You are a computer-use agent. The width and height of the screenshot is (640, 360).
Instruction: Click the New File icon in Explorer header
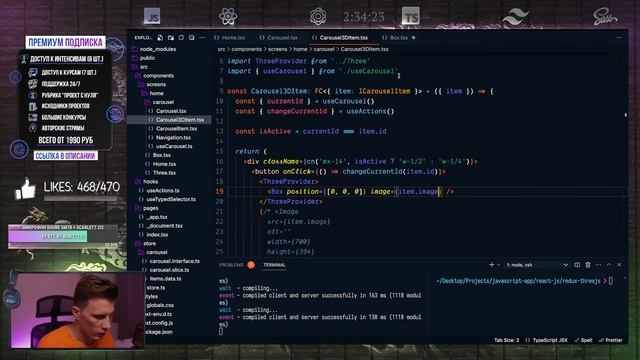click(x=160, y=38)
